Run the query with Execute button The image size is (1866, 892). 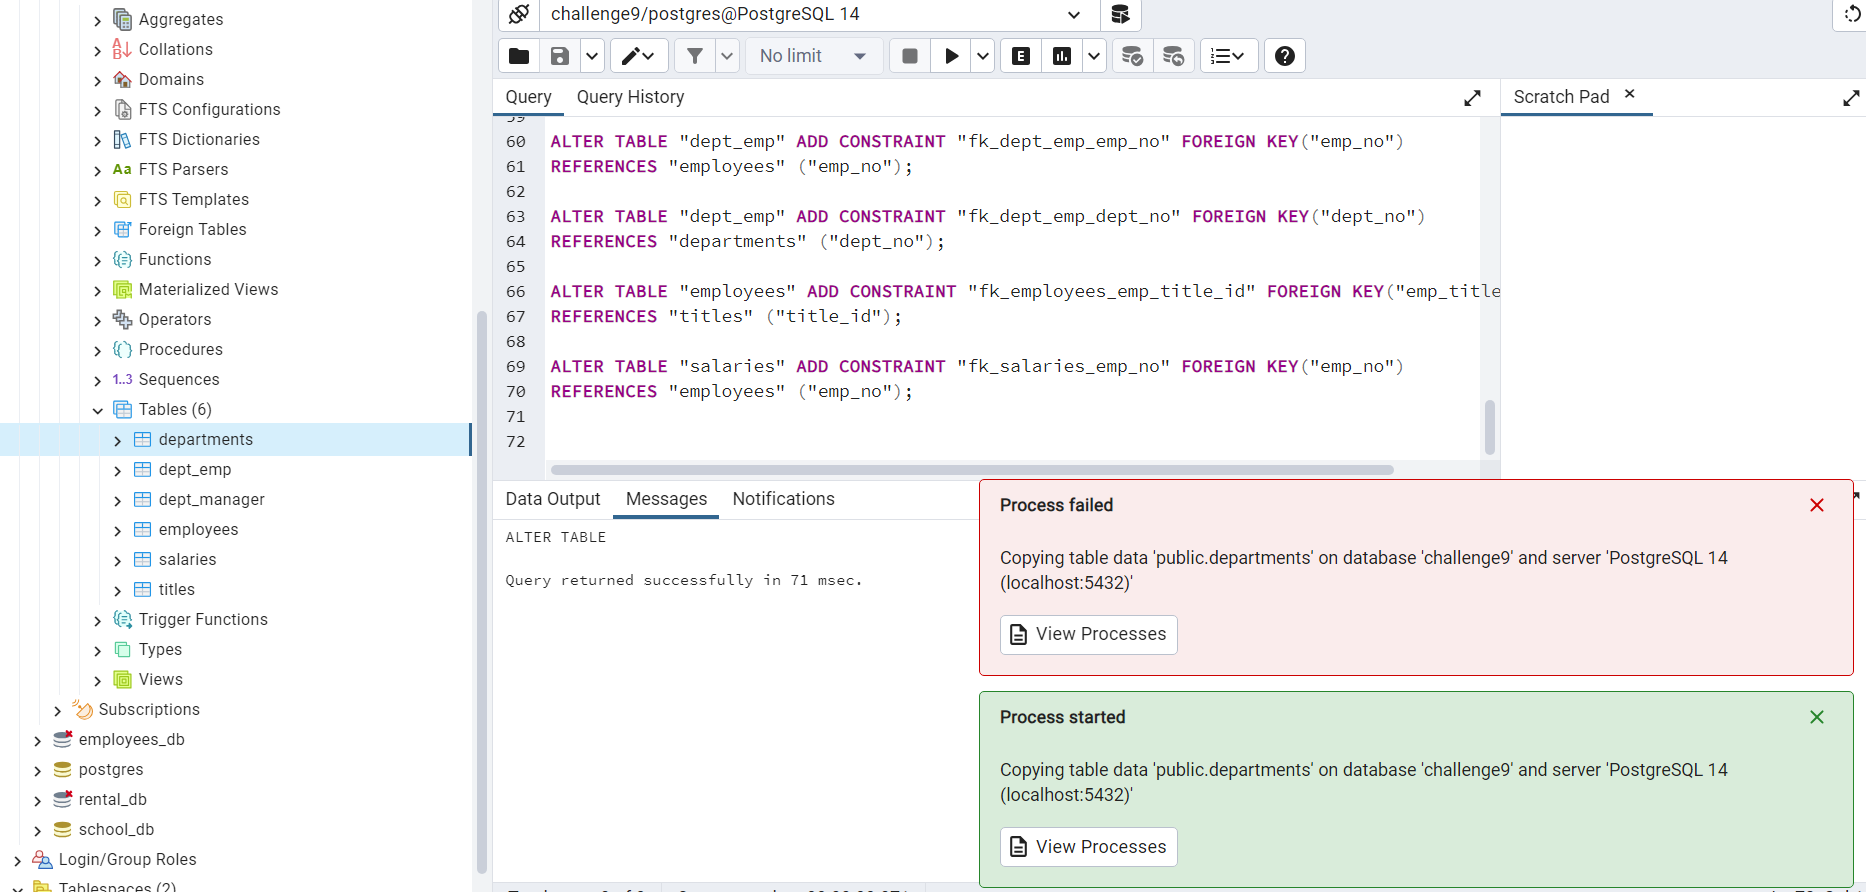click(951, 56)
